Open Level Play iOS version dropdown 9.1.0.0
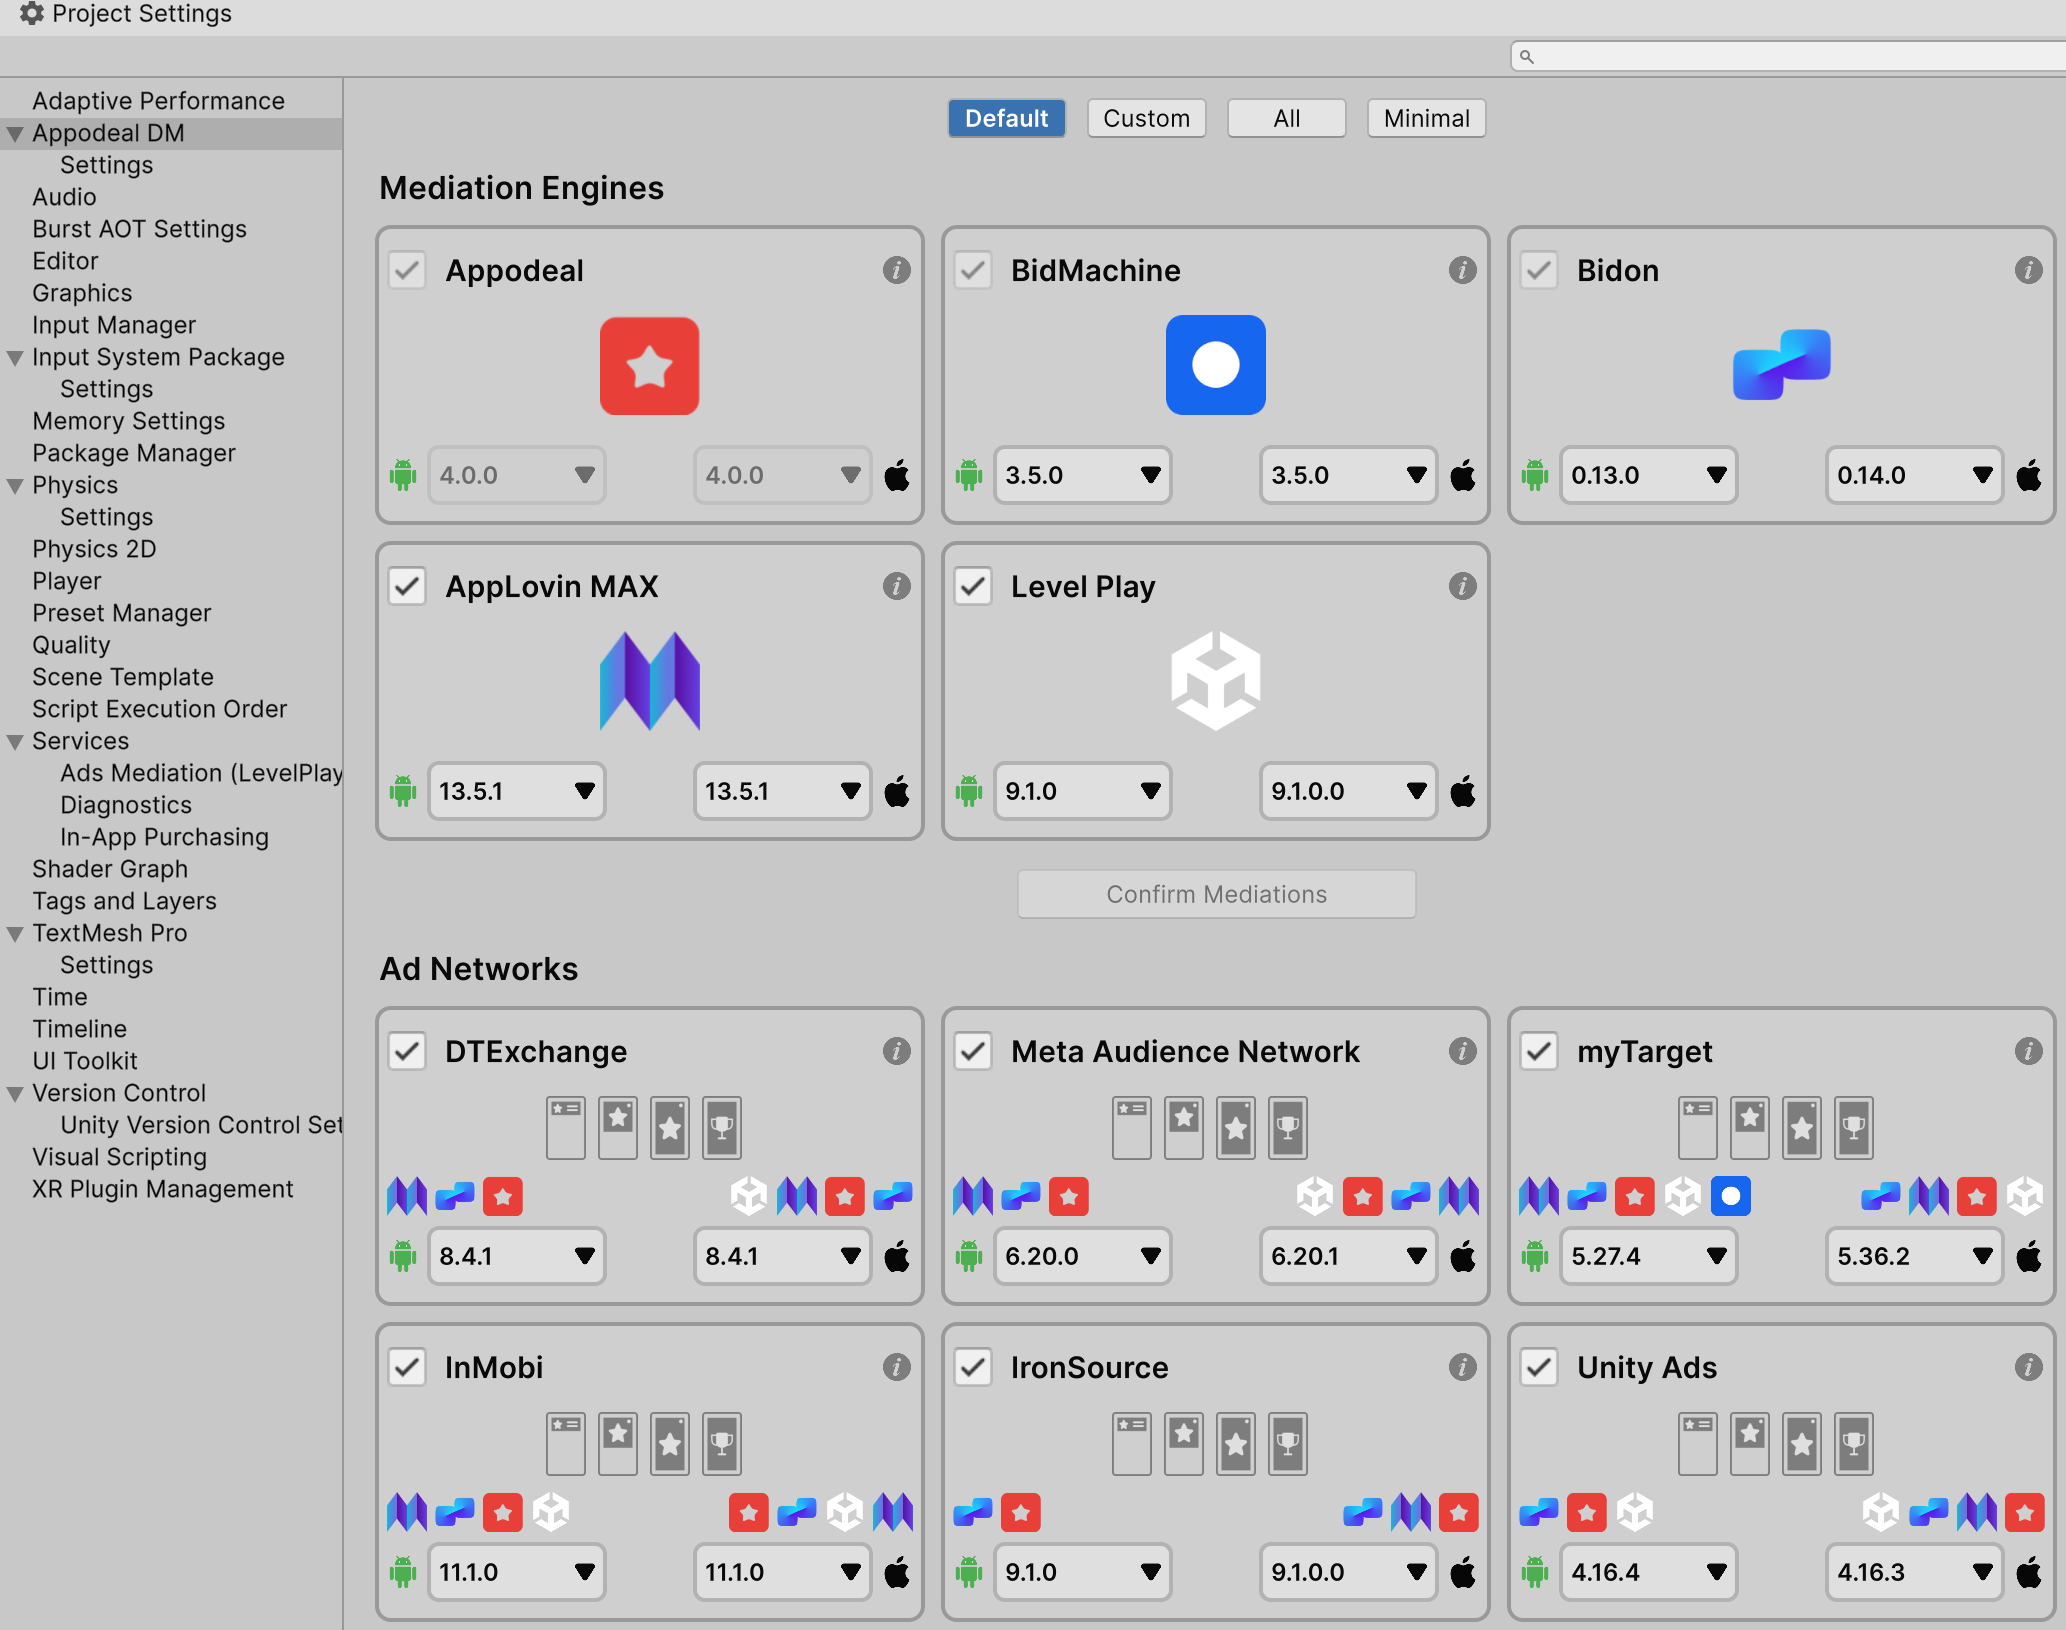 (1348, 791)
